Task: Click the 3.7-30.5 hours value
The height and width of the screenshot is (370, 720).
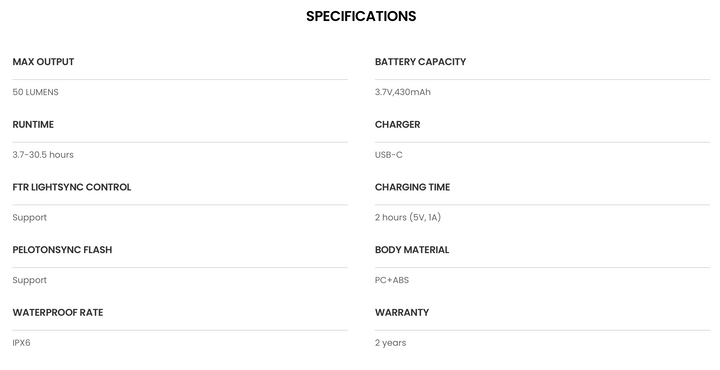Action: 43,155
